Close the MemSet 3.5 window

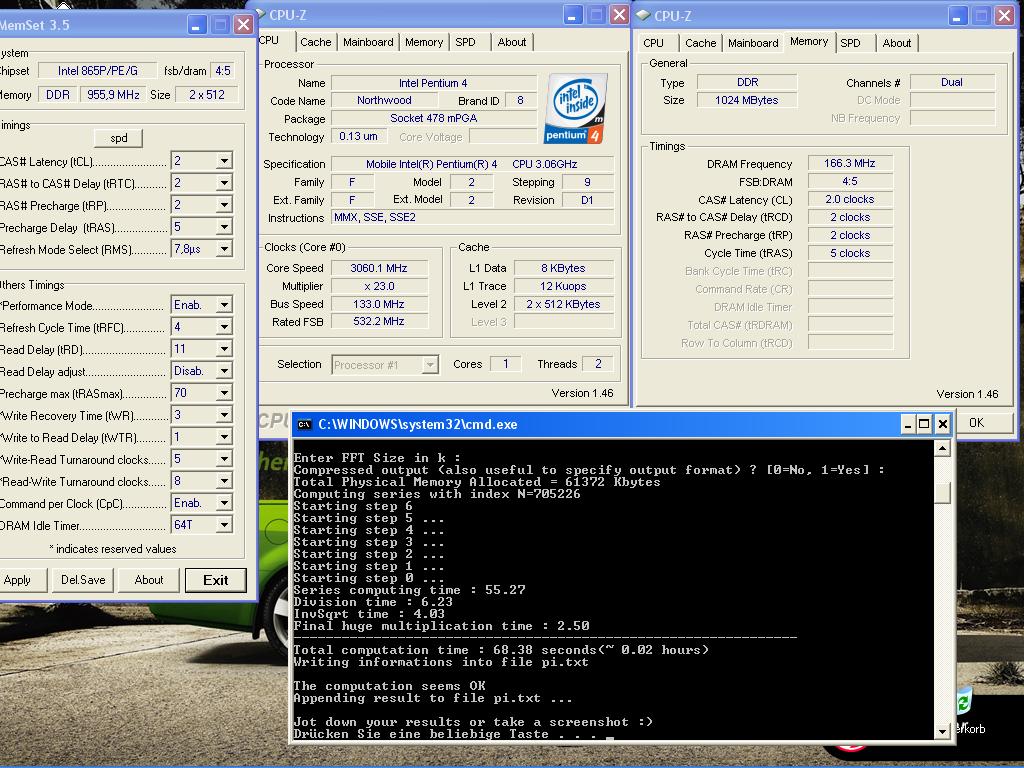(243, 25)
